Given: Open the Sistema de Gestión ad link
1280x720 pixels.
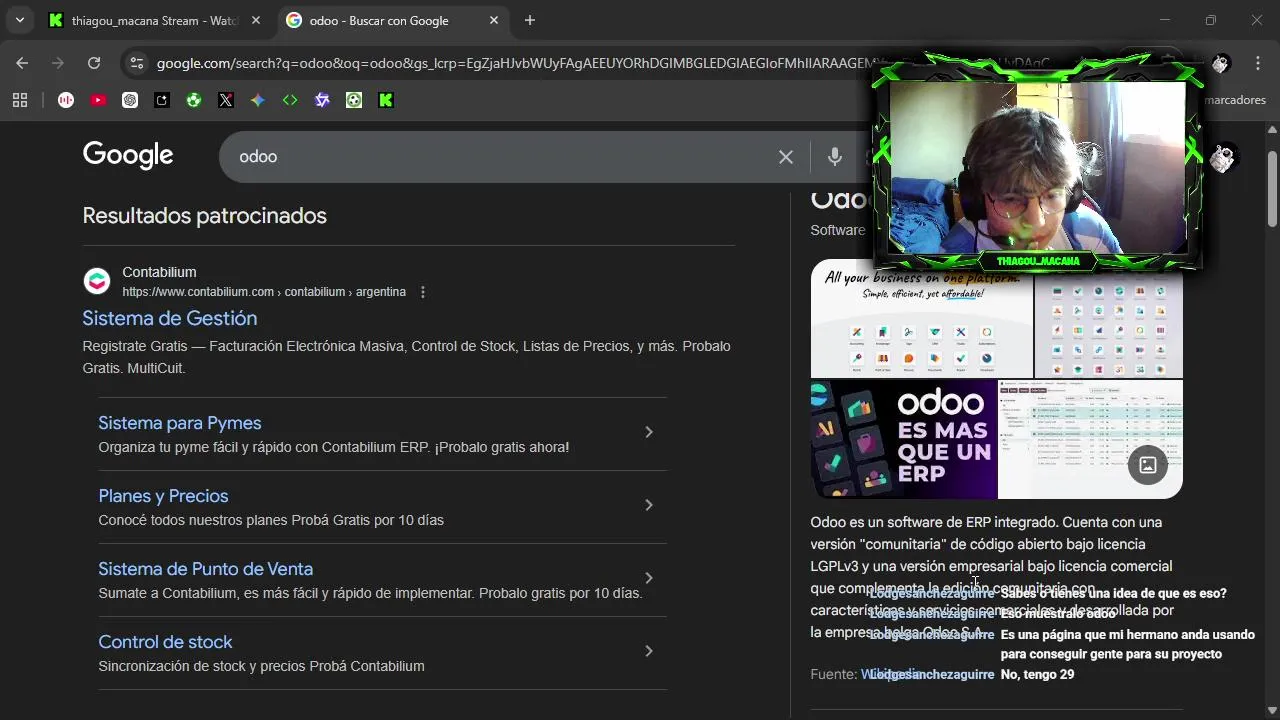Looking at the screenshot, I should click(170, 318).
